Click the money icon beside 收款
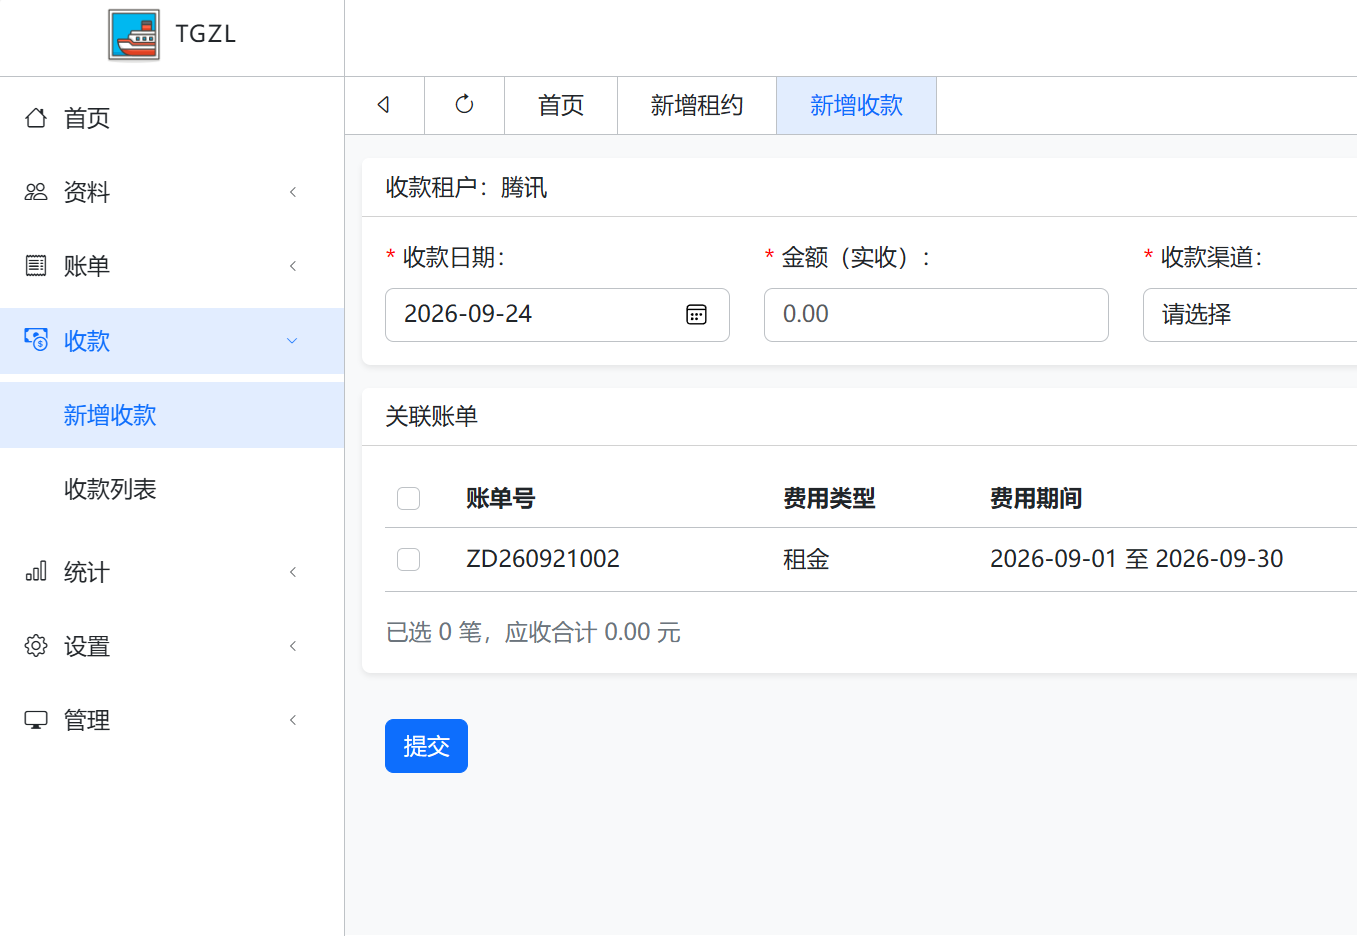 36,340
